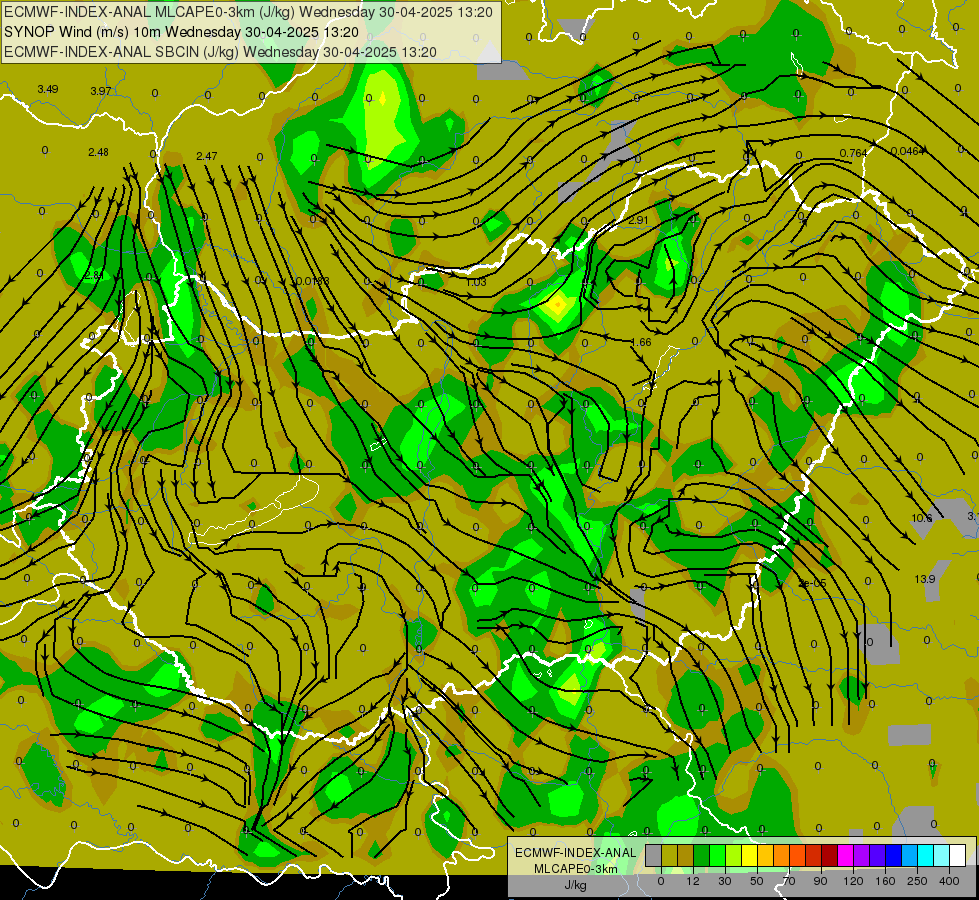Pick the pure blue swatch above 160

coord(894,855)
